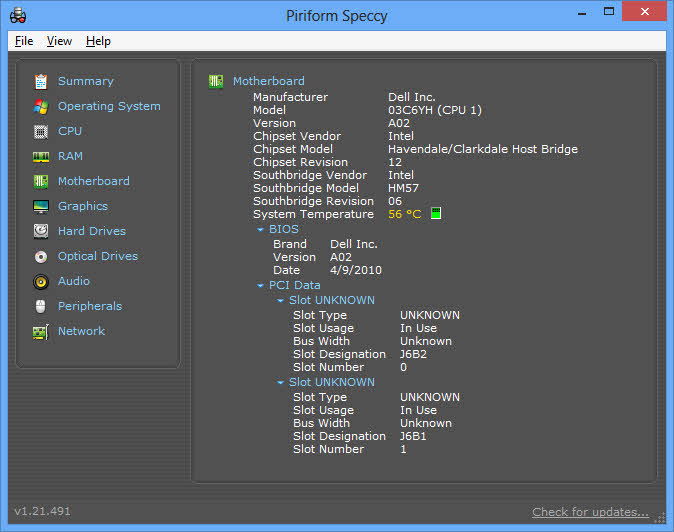Select the Havendale/Clarkdale Host Bridge value
The width and height of the screenshot is (674, 532).
(483, 149)
